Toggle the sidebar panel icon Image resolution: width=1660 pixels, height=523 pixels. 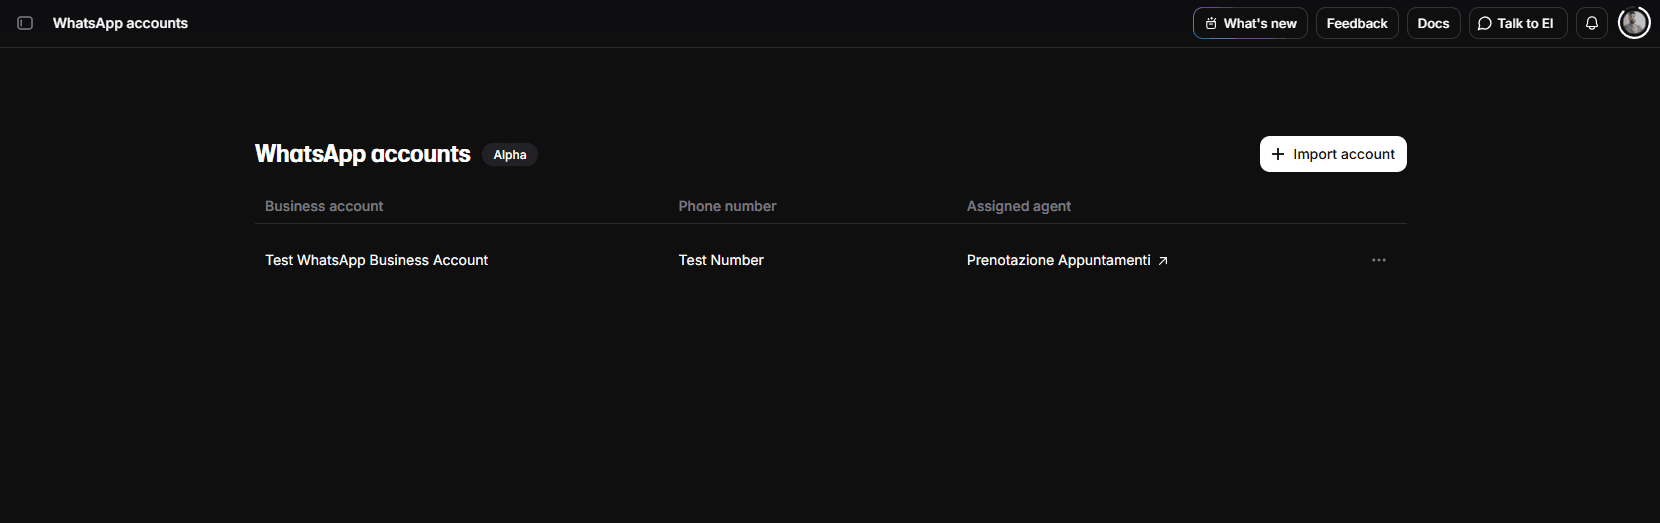[25, 23]
